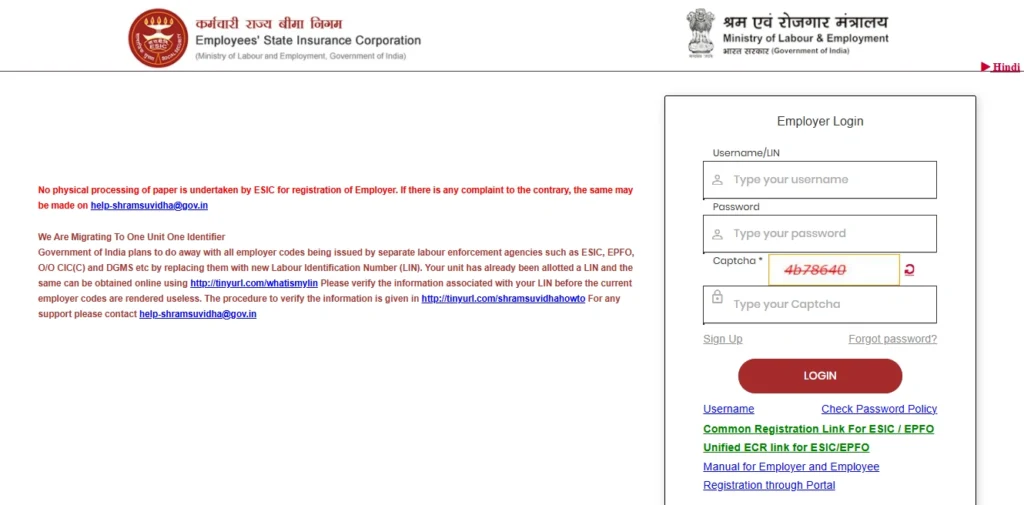Screen dimensions: 1024x505
Task: Click the user icon in password field
Action: click(x=717, y=234)
